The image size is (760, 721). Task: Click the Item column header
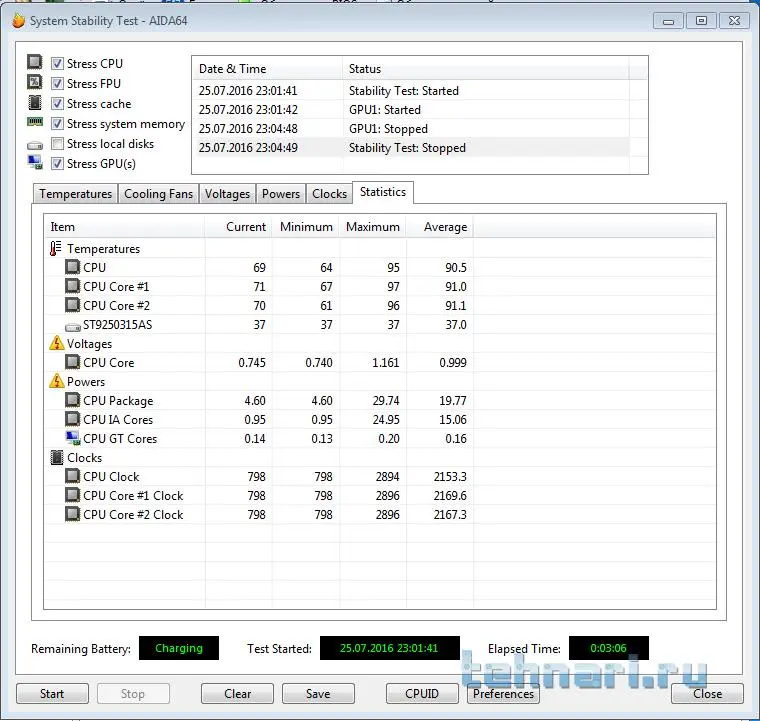tap(125, 227)
